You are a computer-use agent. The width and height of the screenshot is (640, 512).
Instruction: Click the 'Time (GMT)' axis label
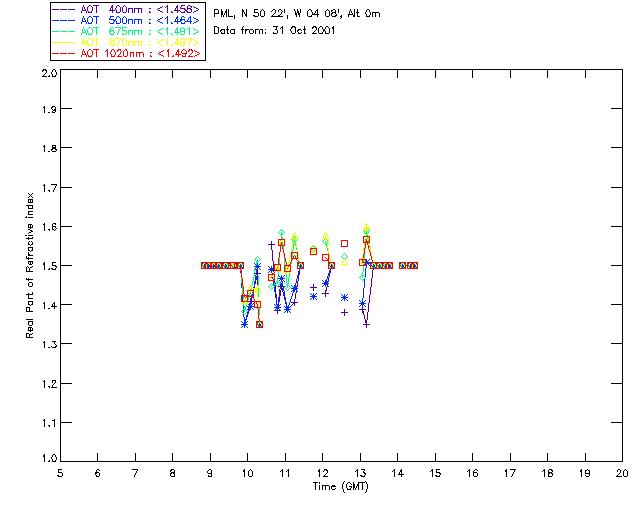[x=340, y=487]
